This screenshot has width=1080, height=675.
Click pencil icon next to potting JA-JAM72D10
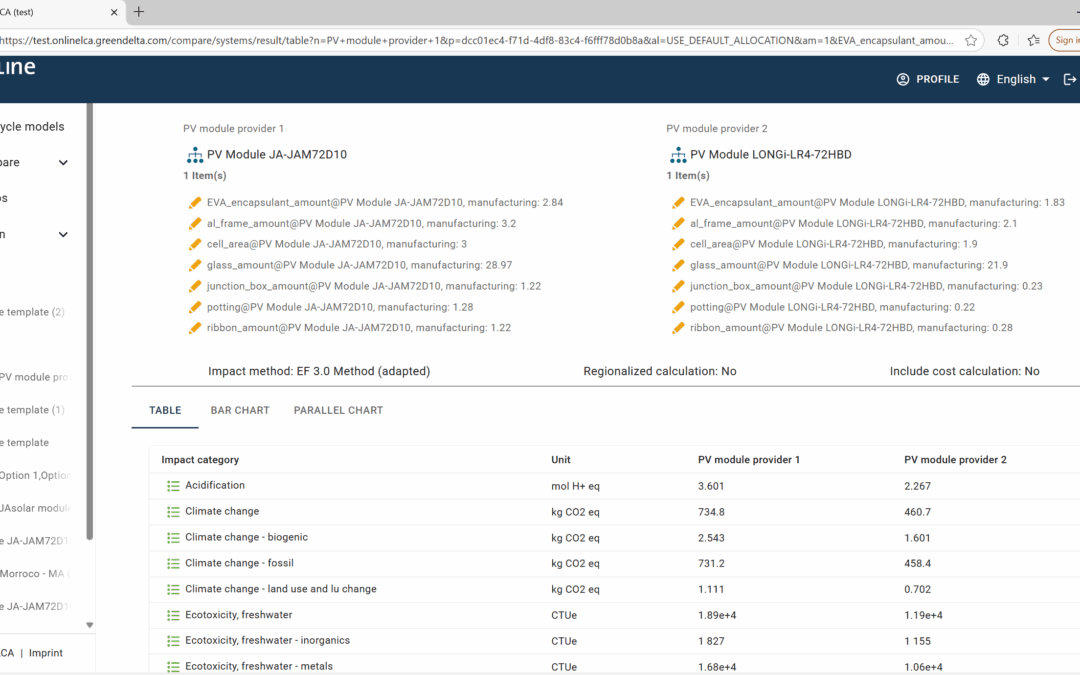pyautogui.click(x=195, y=308)
